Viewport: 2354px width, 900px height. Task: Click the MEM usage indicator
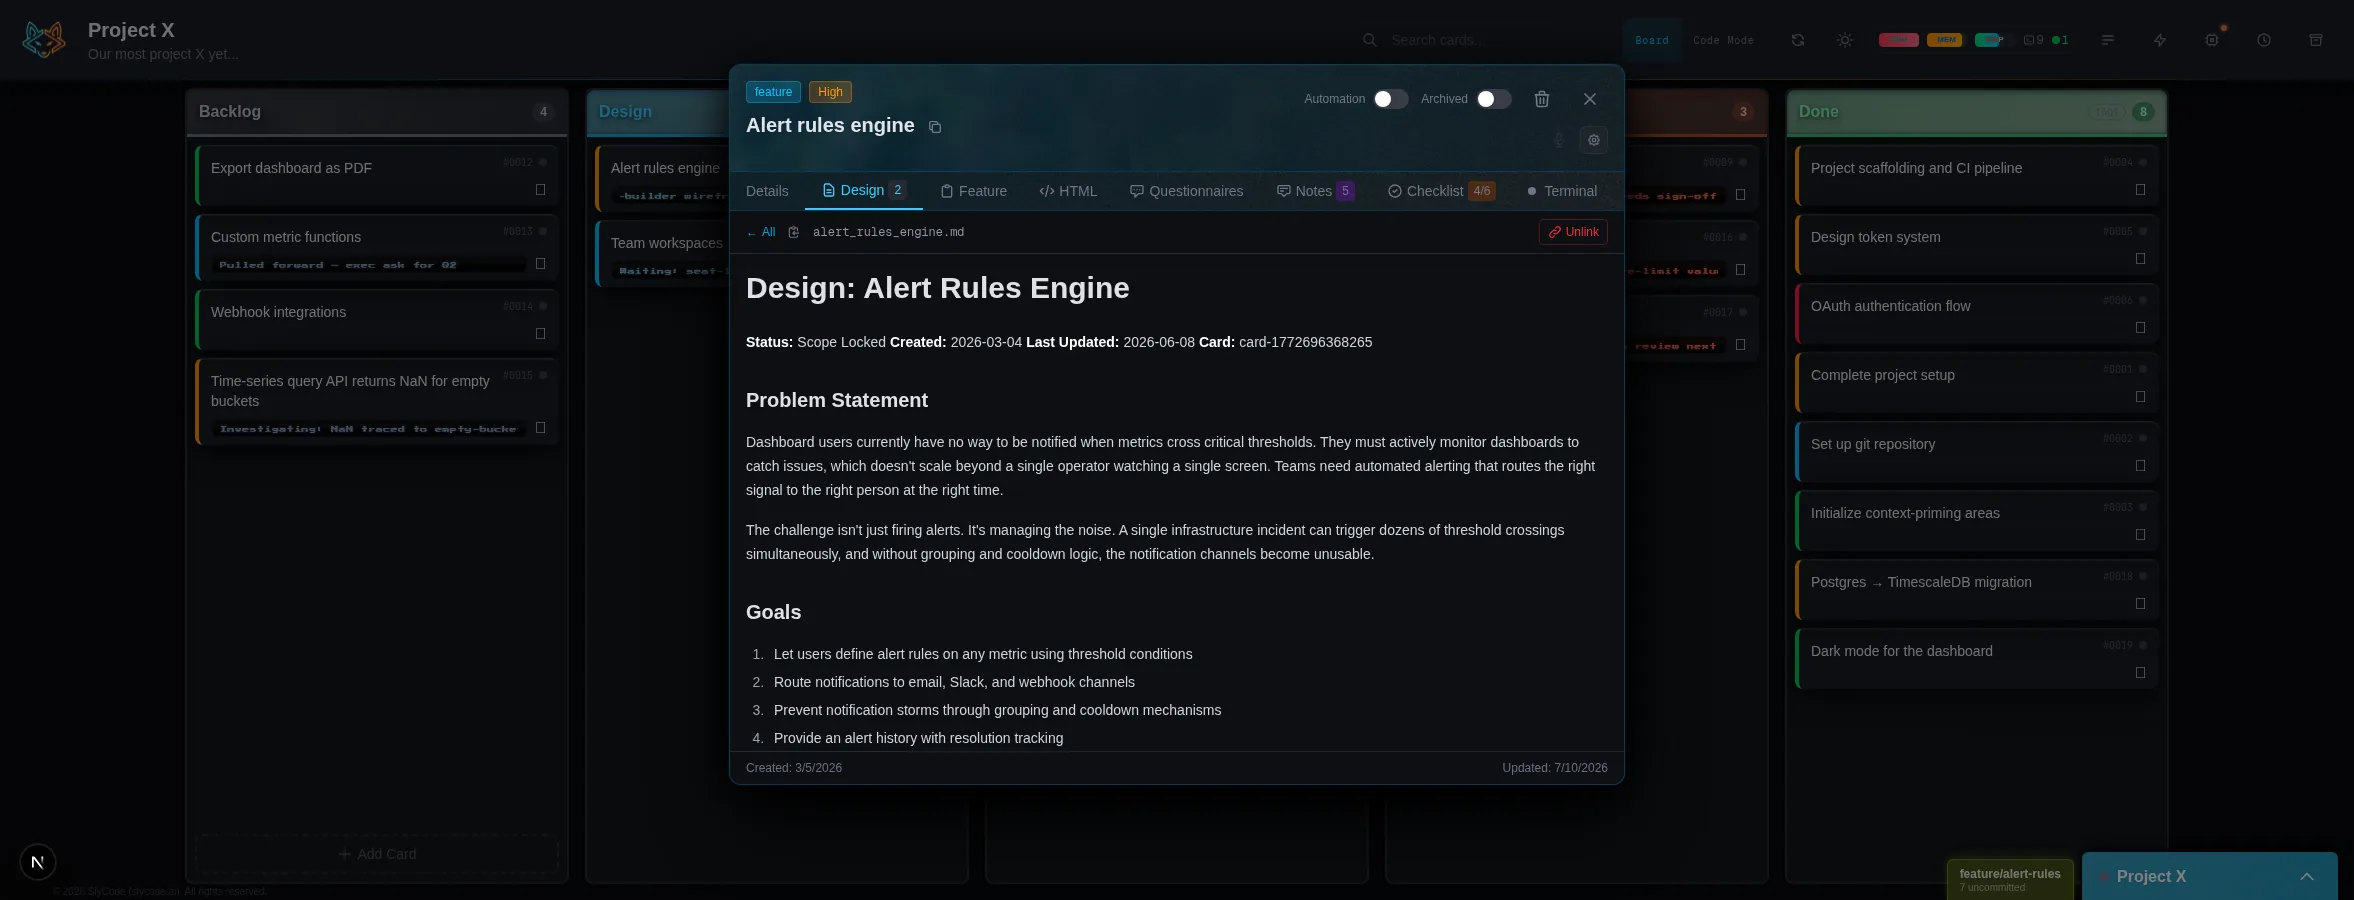point(1945,40)
